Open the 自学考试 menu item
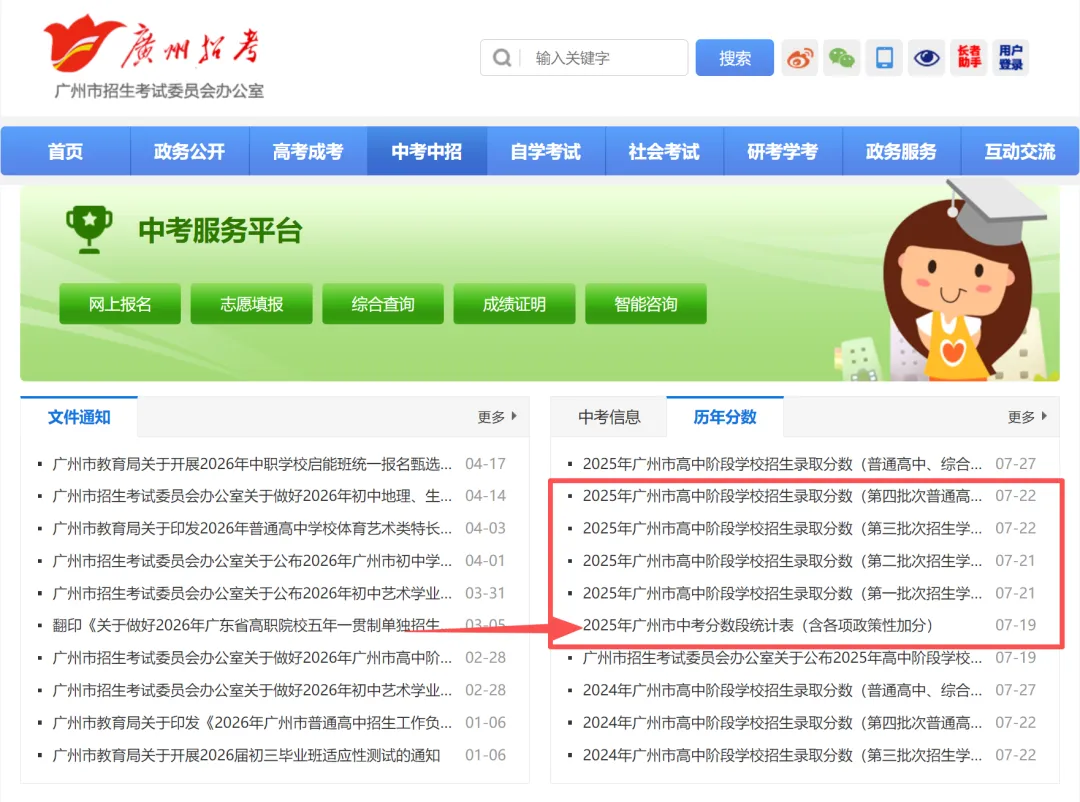This screenshot has height=802, width=1080. tap(546, 150)
